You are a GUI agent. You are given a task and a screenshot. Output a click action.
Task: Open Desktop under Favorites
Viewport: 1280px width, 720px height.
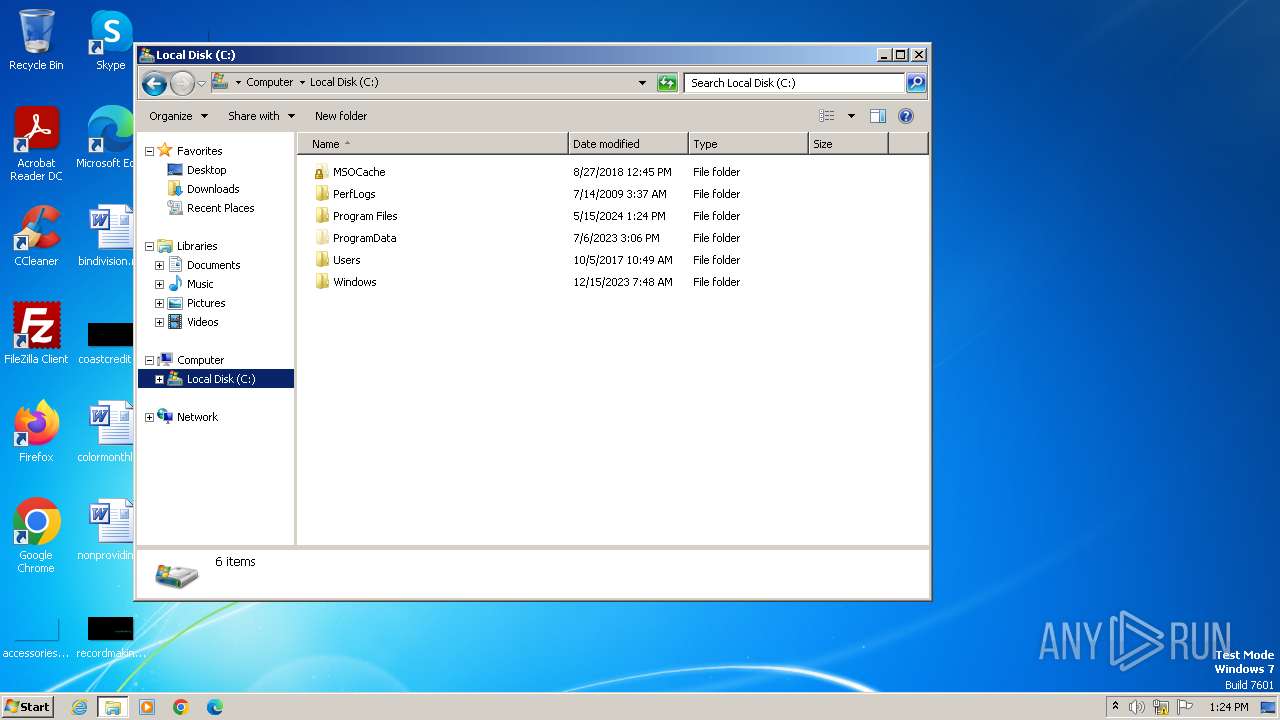206,170
